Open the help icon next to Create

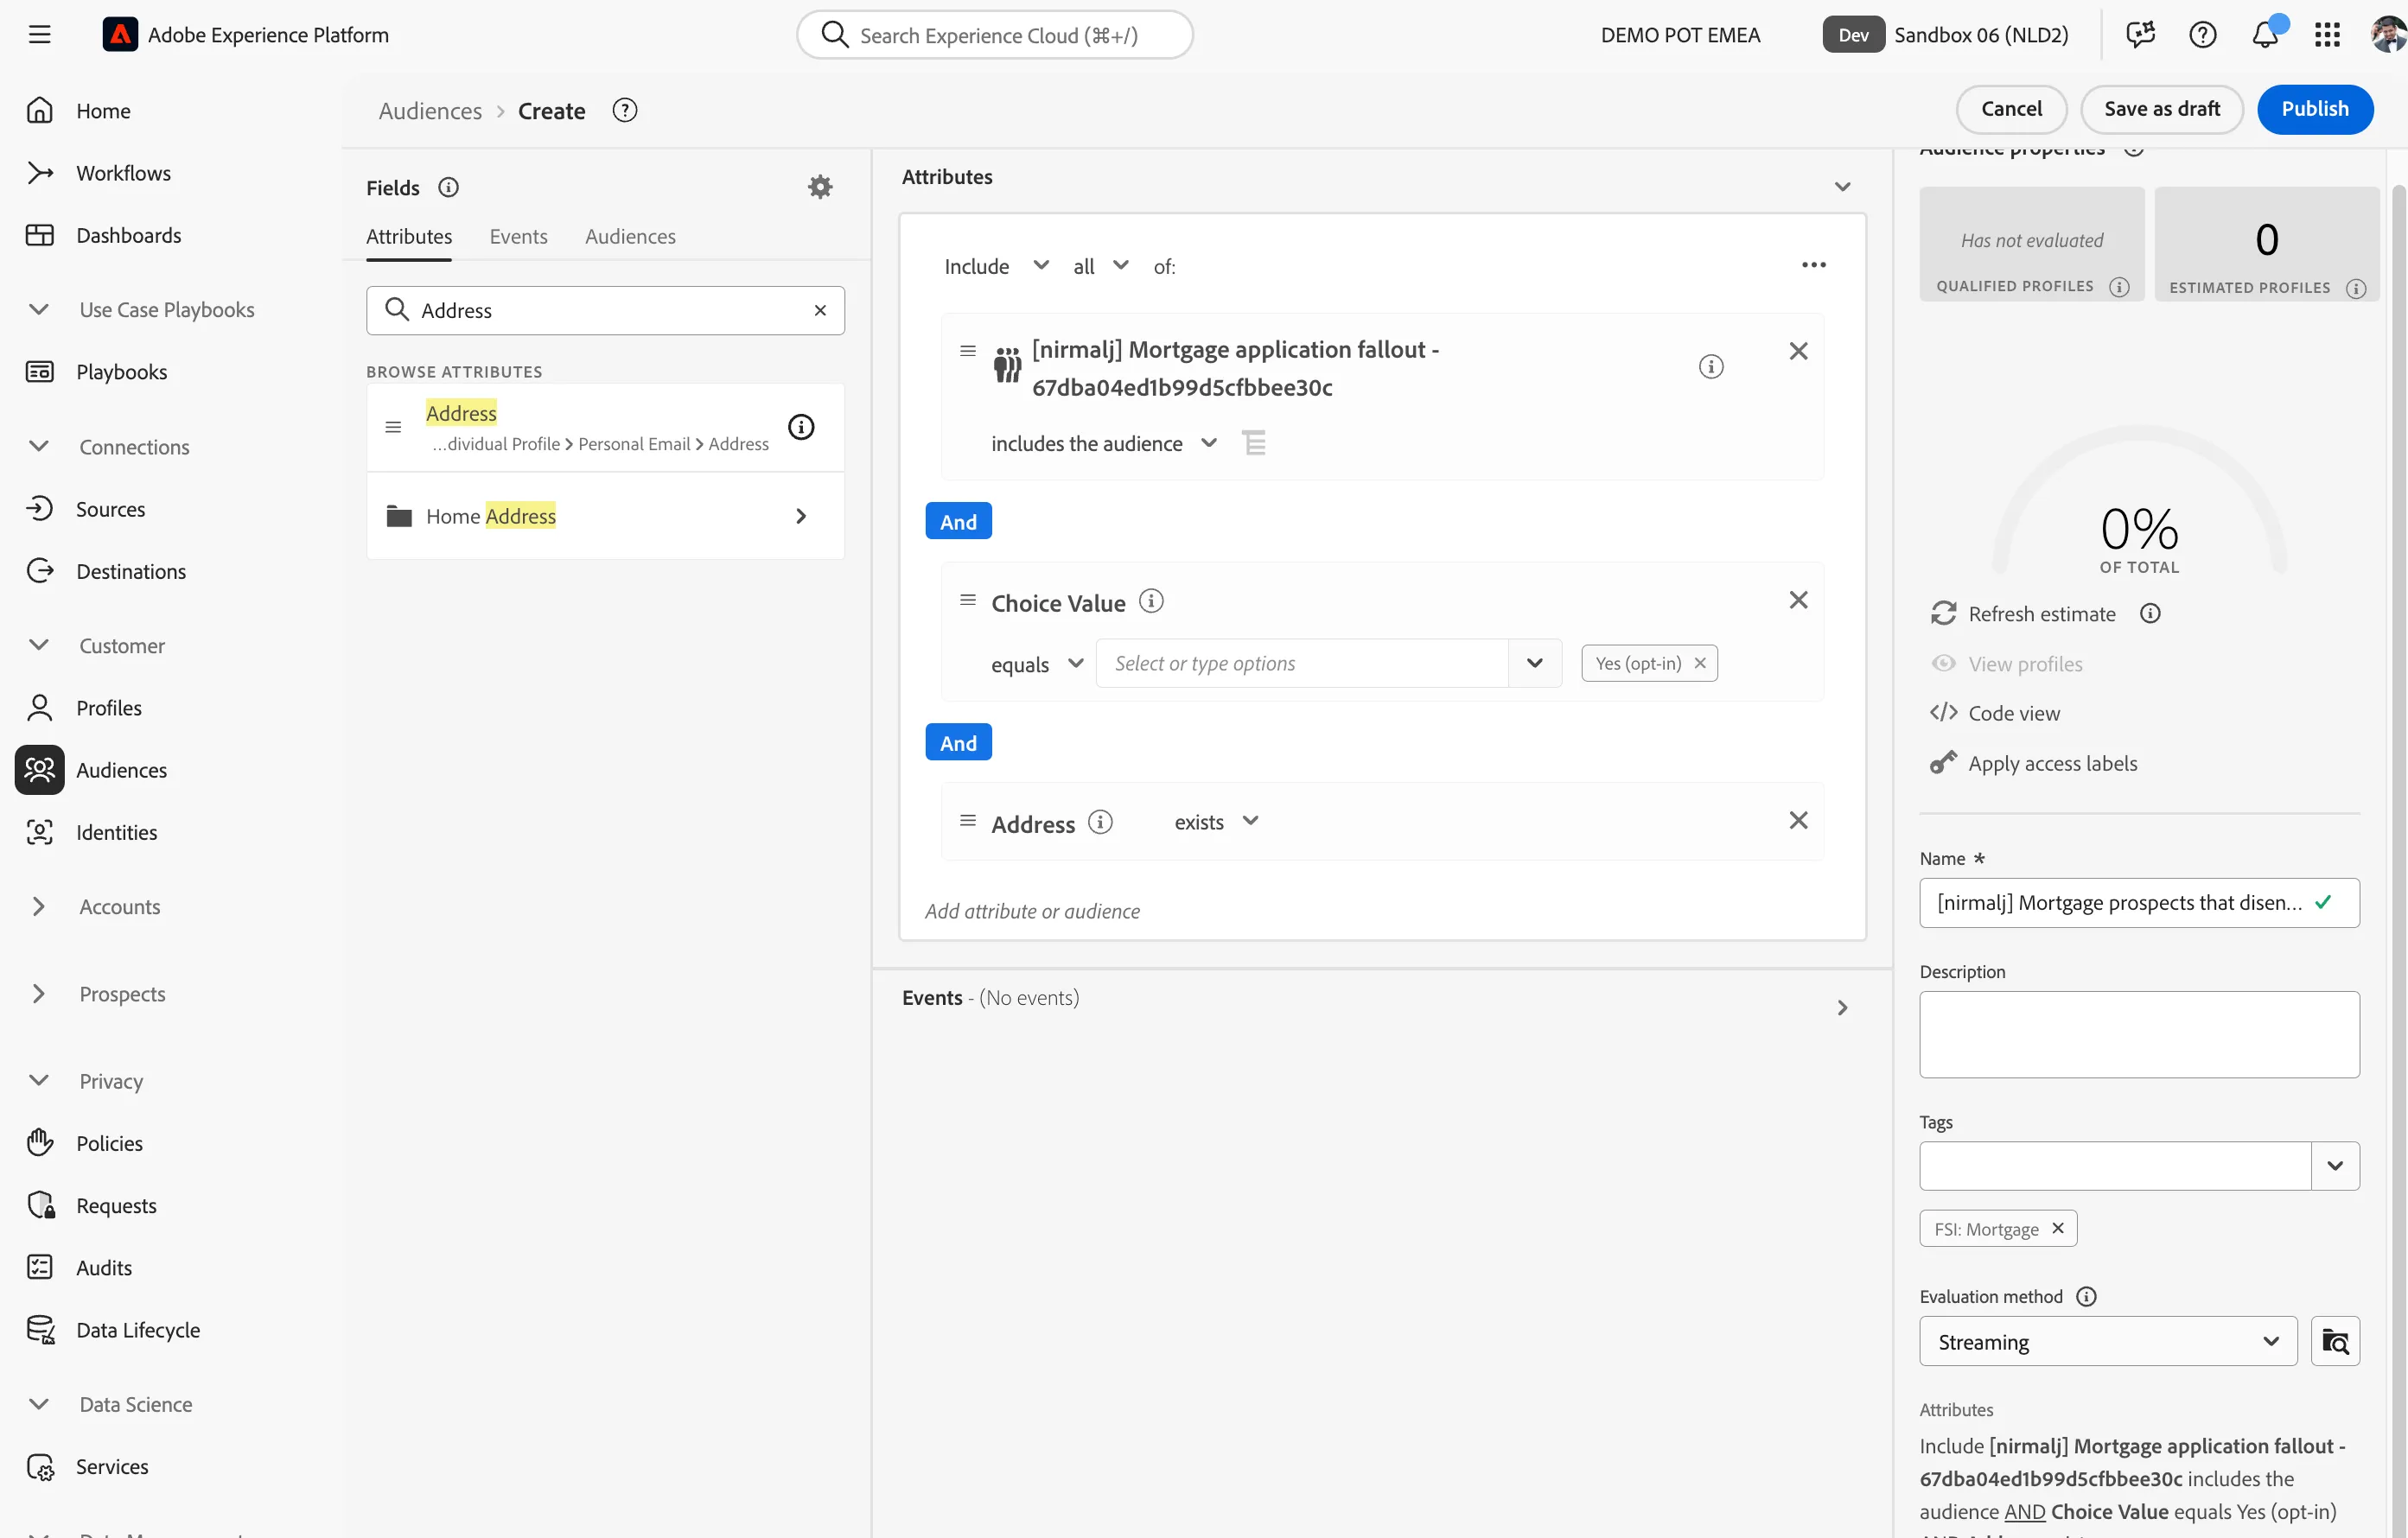click(x=625, y=110)
